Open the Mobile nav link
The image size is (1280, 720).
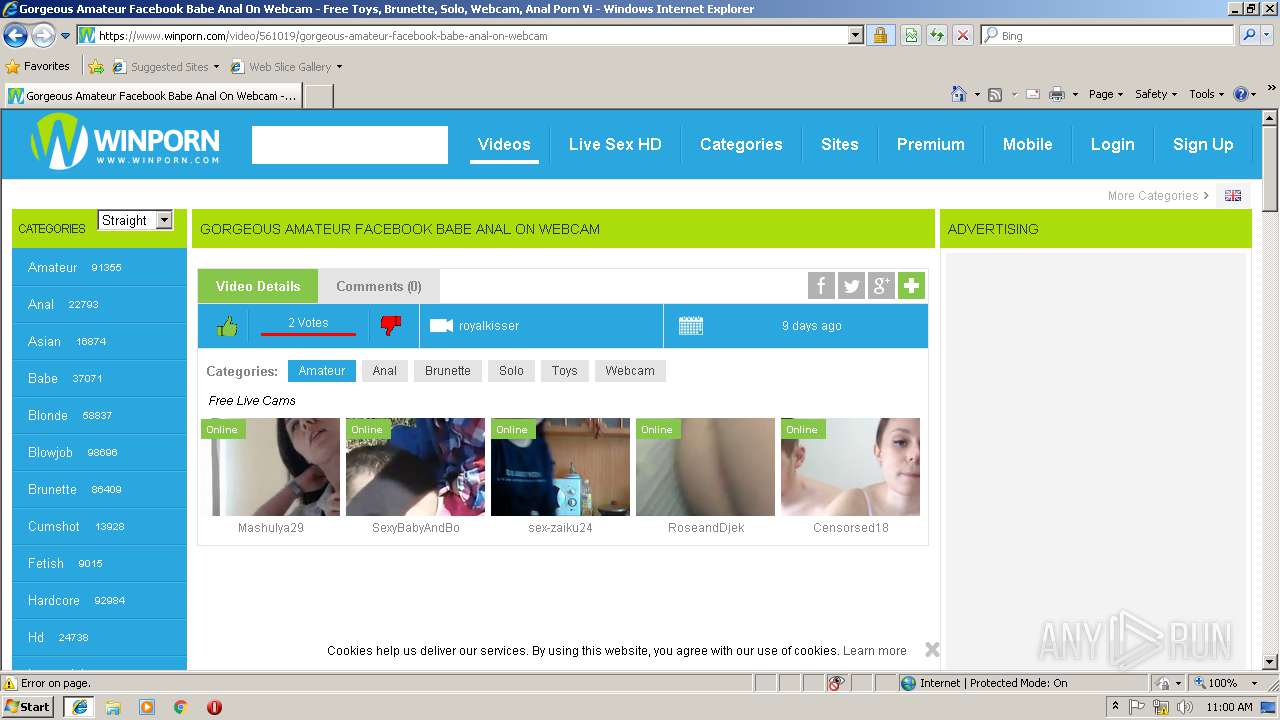pyautogui.click(x=1027, y=144)
